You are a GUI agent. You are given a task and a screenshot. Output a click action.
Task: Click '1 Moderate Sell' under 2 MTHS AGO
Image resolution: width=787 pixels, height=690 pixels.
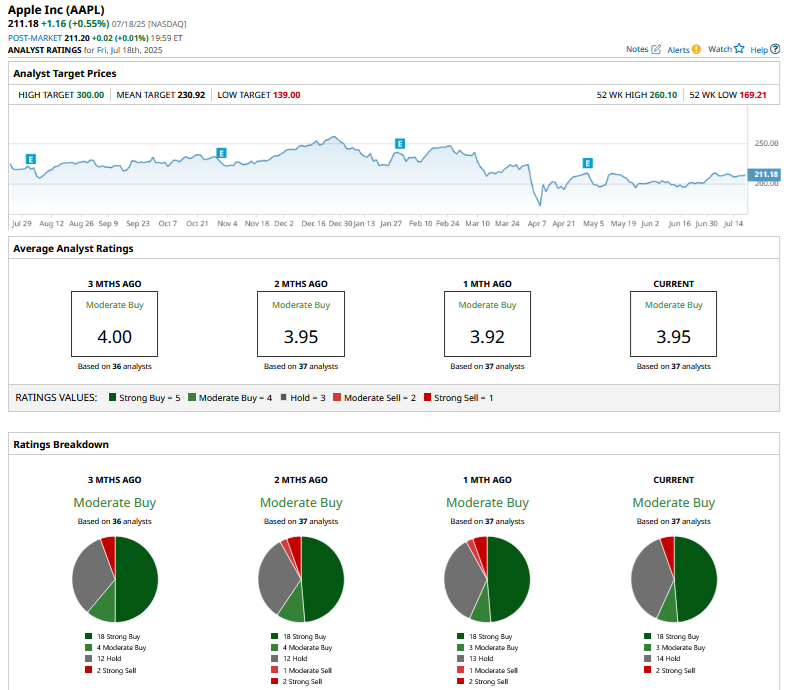(x=307, y=670)
